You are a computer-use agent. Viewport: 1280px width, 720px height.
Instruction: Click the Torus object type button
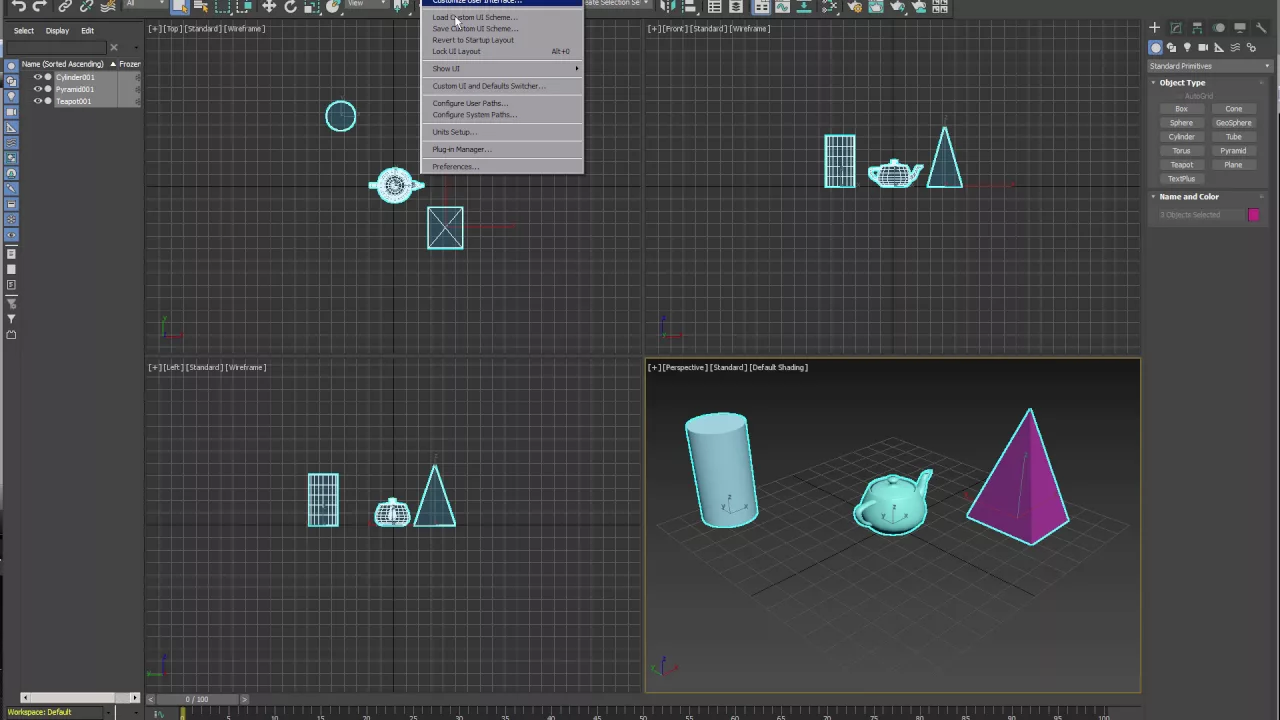(1181, 150)
